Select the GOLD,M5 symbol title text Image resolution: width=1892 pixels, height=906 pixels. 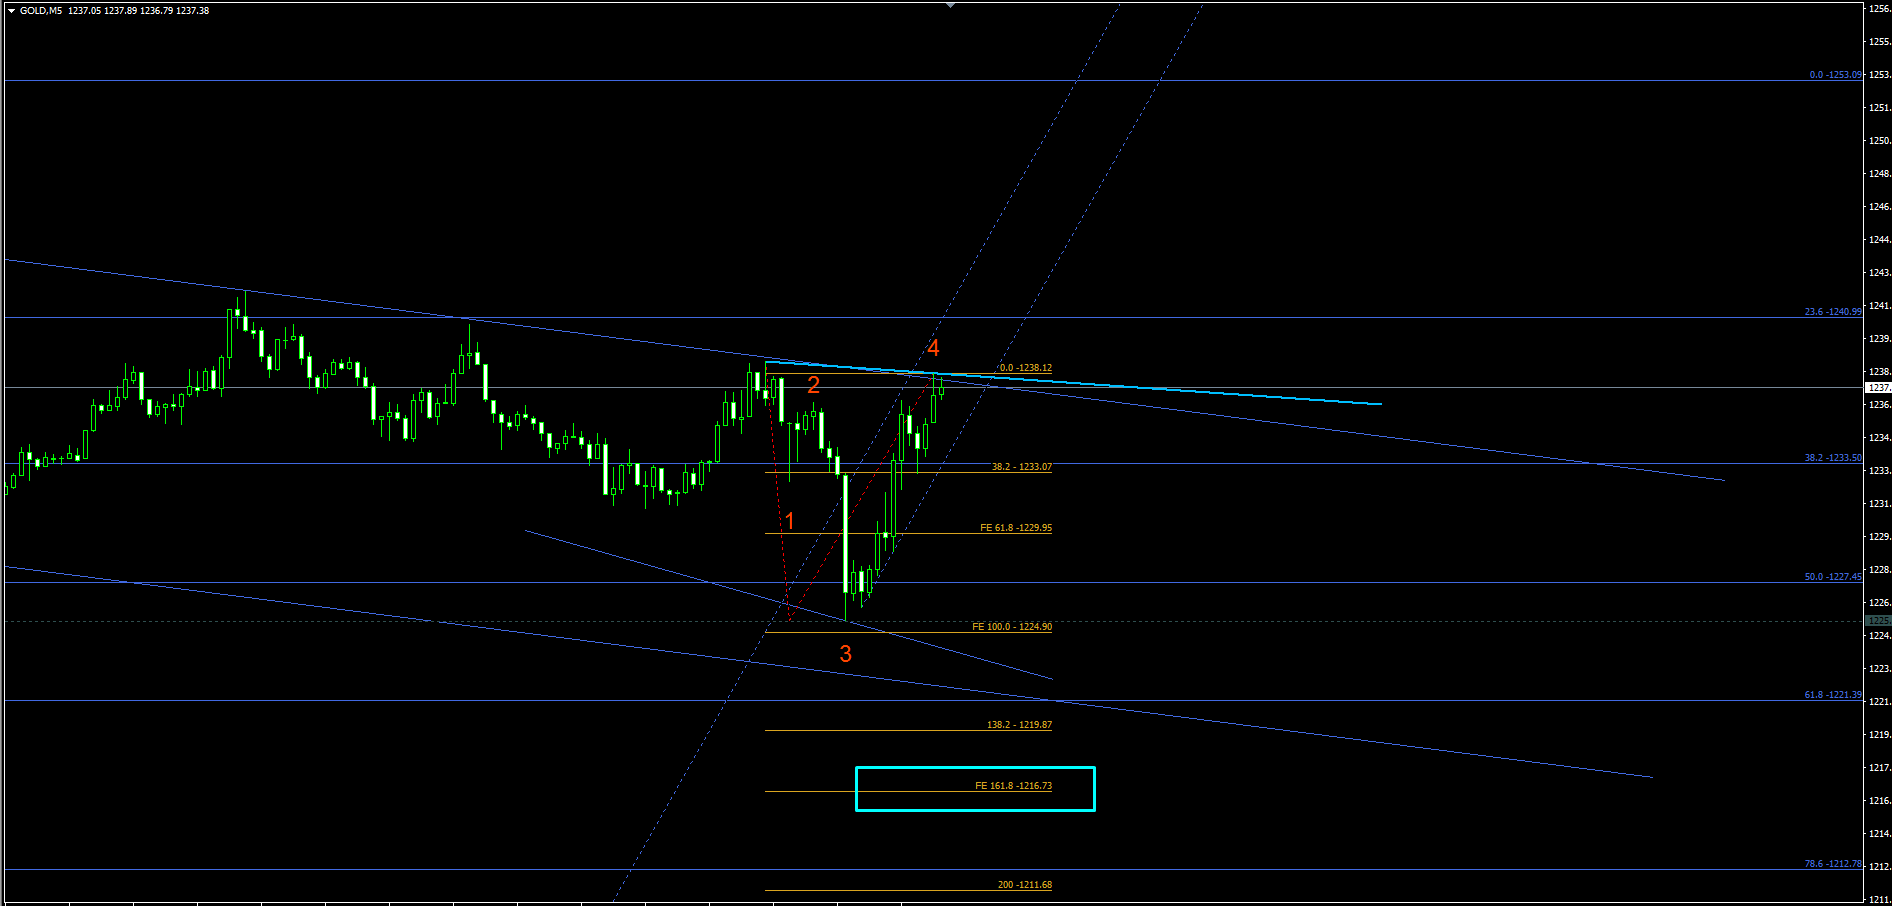click(x=41, y=11)
